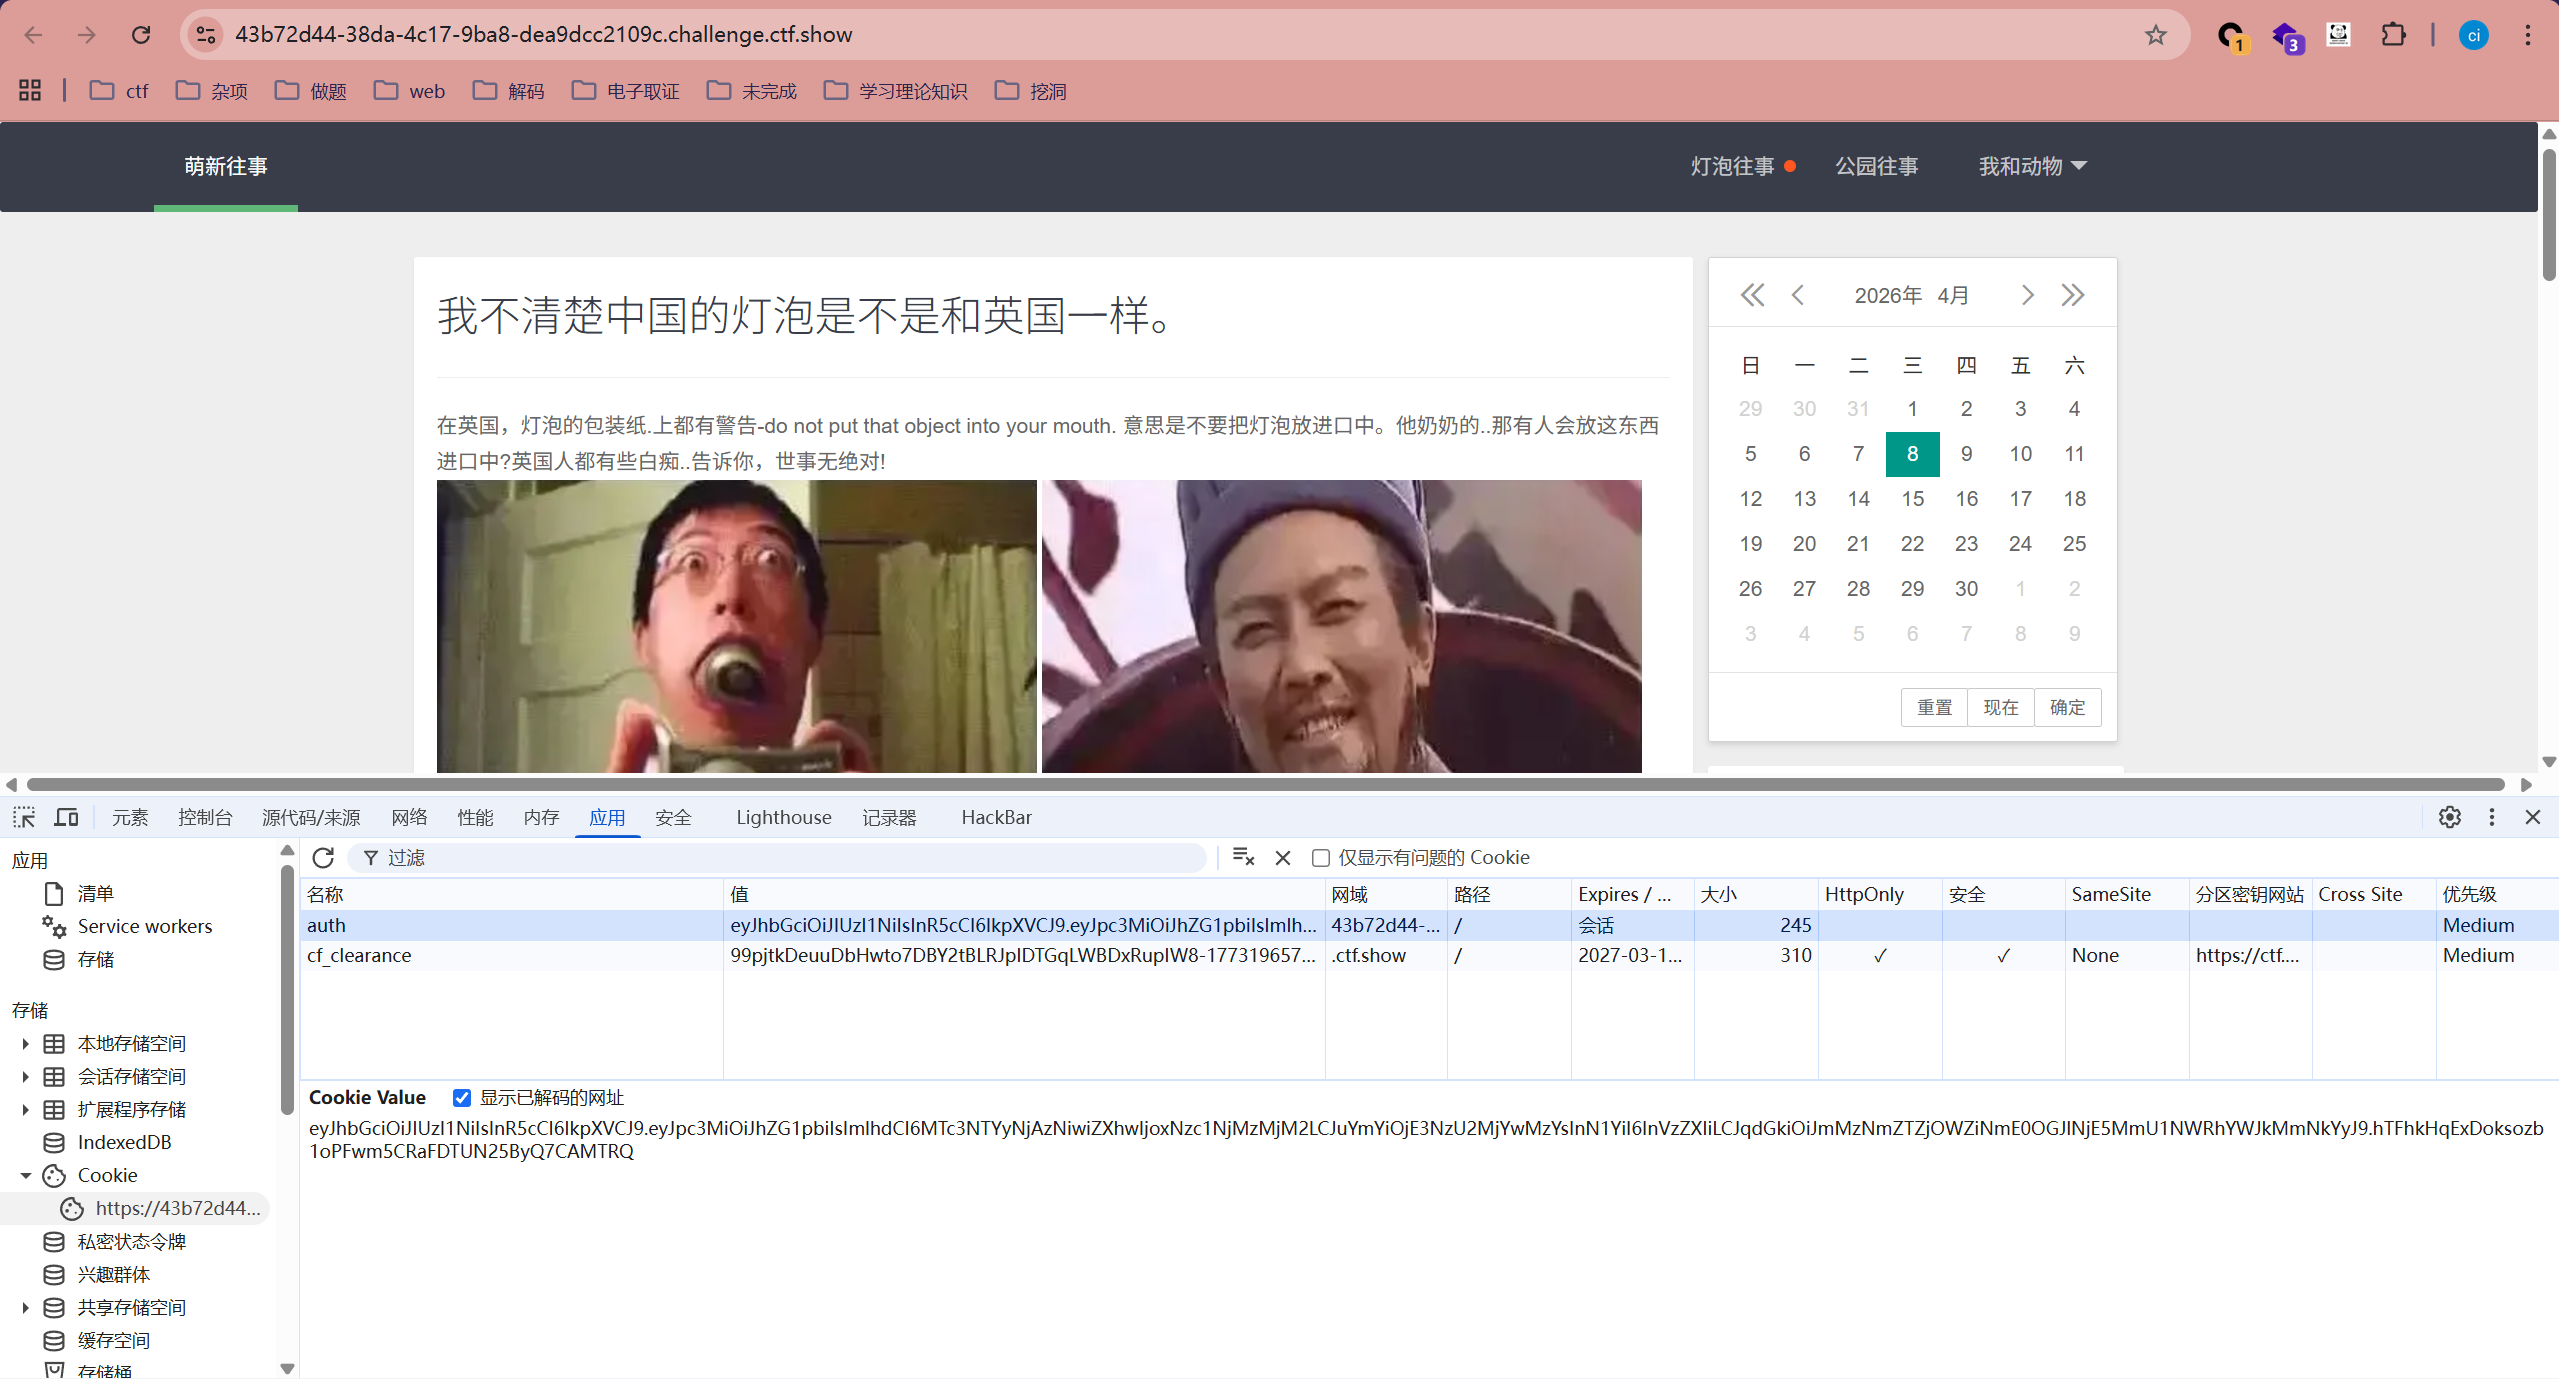Screen dimensions: 2559x1379
Task: Click the 确定 button in calendar
Action: pos(2067,707)
